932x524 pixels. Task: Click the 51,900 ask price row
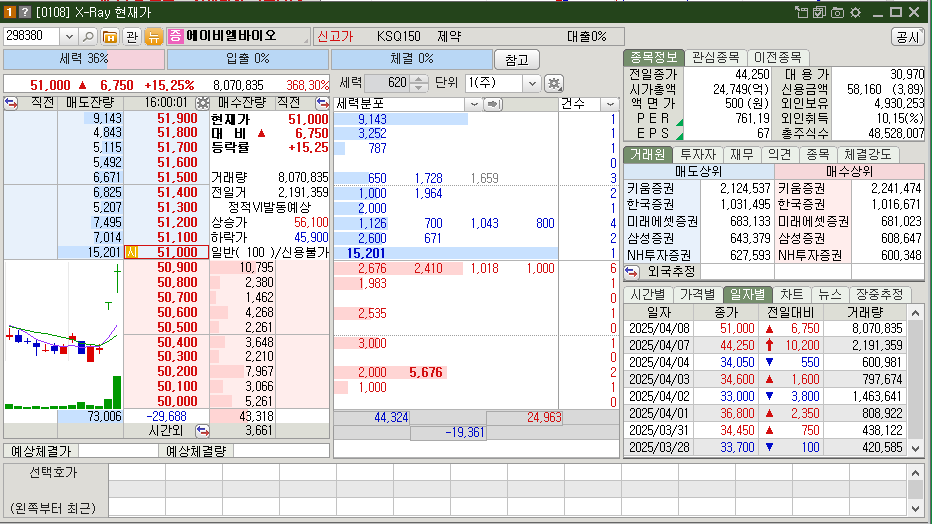click(177, 118)
